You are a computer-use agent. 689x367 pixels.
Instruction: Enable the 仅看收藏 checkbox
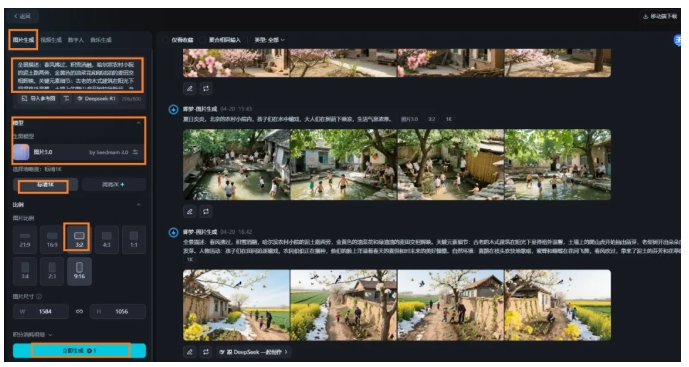(165, 40)
